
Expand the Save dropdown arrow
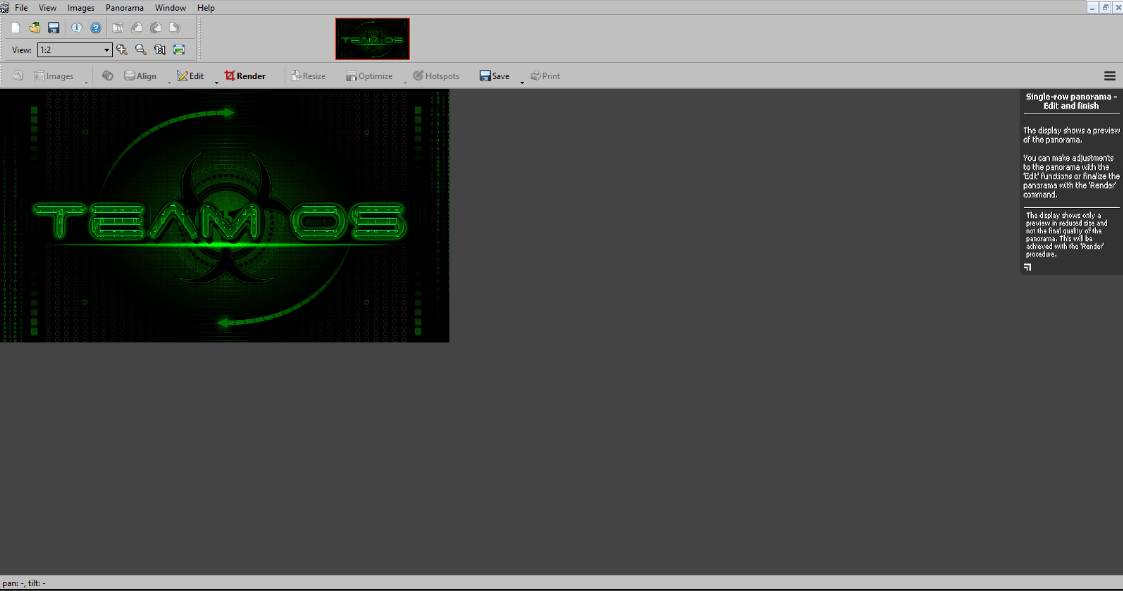pyautogui.click(x=521, y=81)
